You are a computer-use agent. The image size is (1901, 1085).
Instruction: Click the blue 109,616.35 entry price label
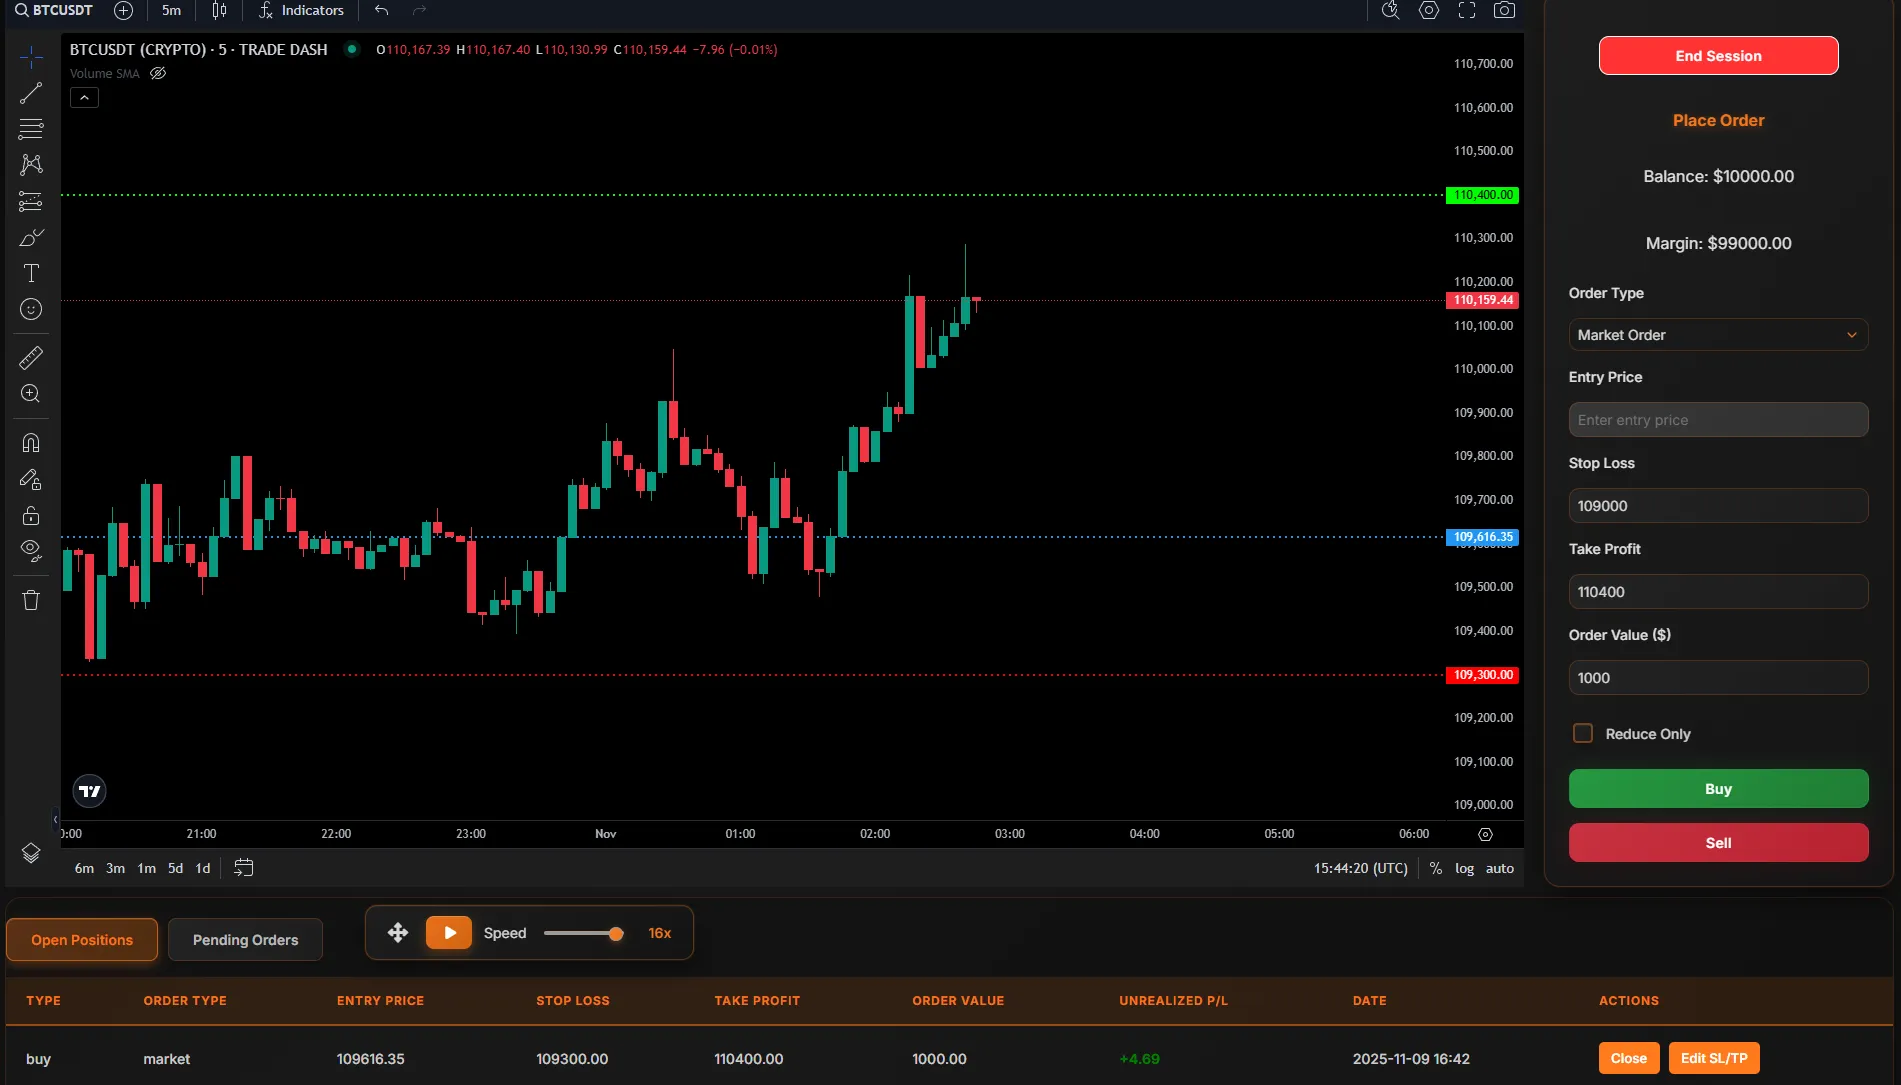(1482, 537)
